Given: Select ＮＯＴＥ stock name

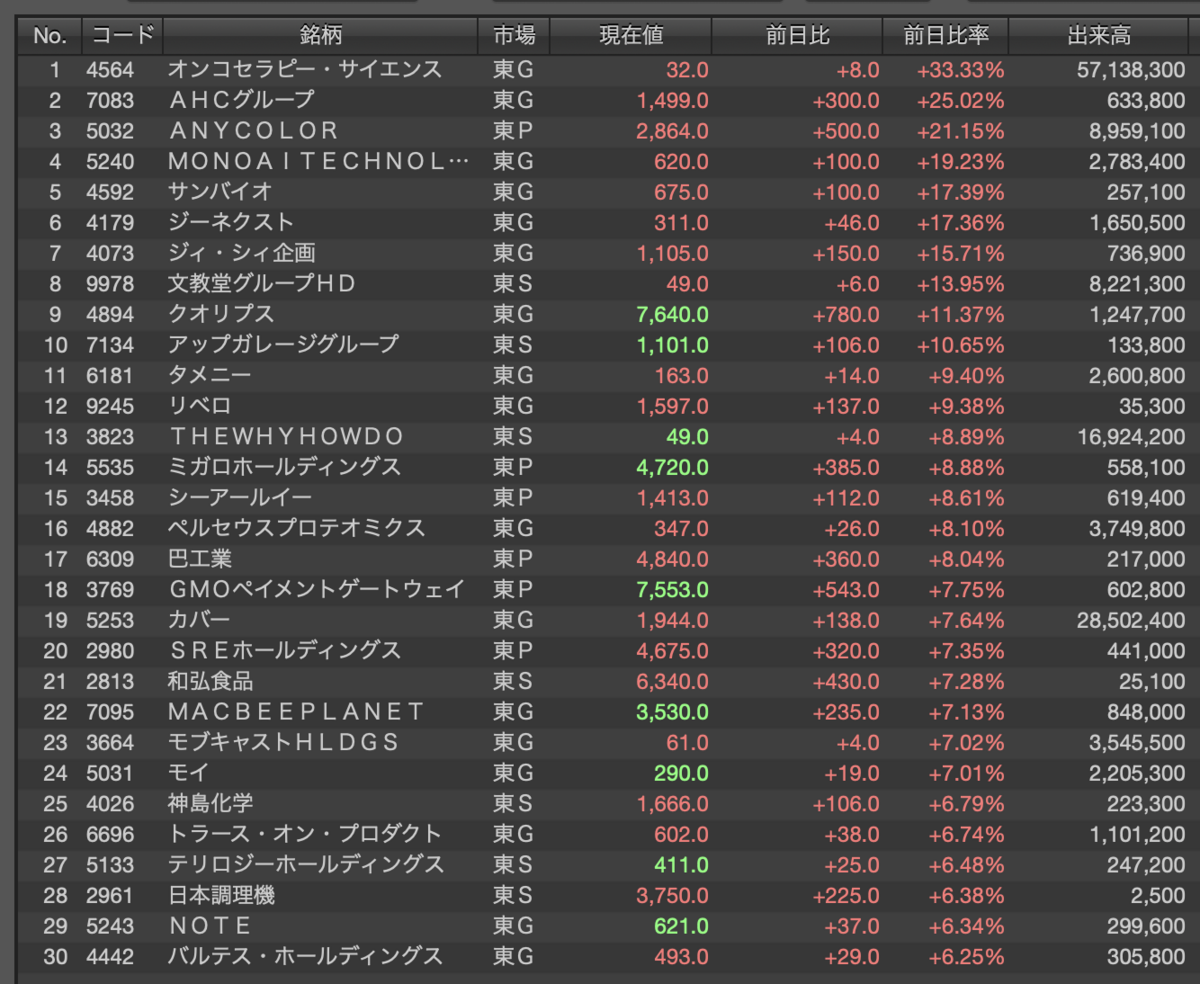Looking at the screenshot, I should pos(209,926).
